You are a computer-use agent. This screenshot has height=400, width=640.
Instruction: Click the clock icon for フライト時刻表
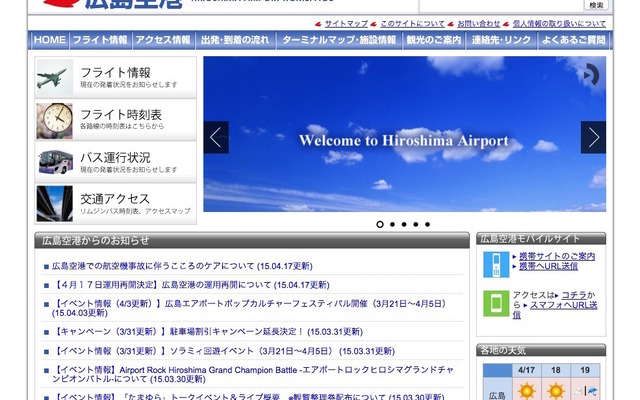pyautogui.click(x=55, y=120)
